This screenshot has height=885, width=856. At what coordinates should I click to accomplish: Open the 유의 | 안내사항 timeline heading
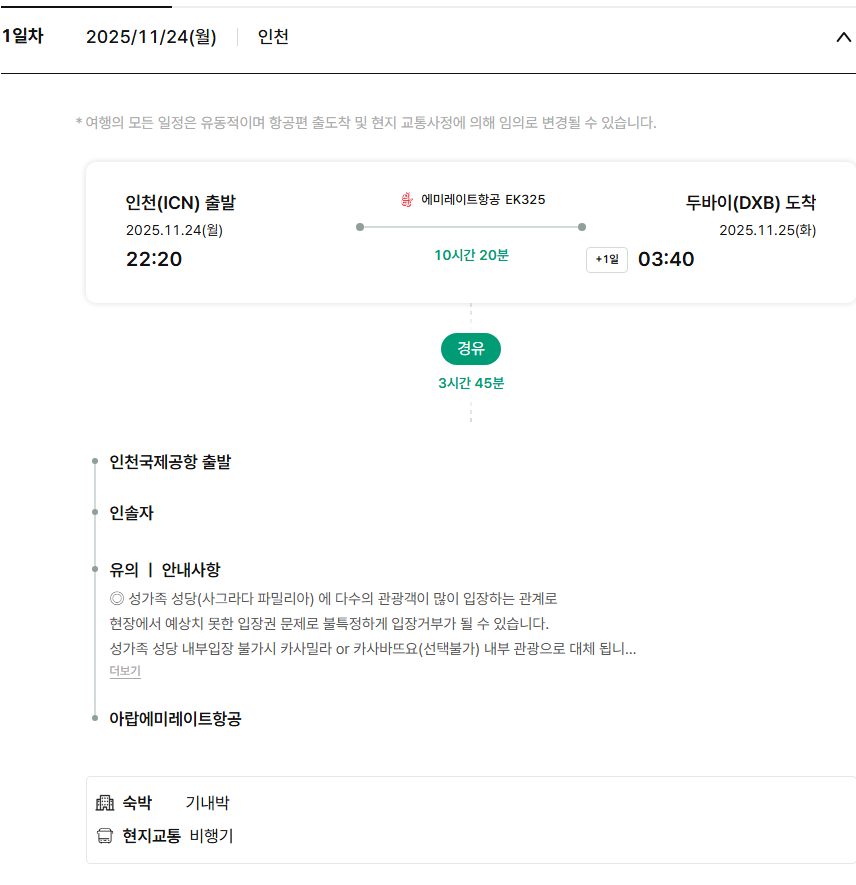point(164,570)
